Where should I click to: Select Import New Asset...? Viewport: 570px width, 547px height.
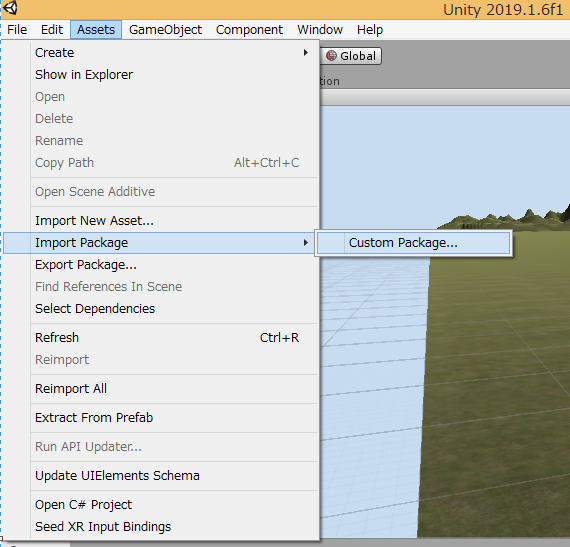pyautogui.click(x=160, y=221)
